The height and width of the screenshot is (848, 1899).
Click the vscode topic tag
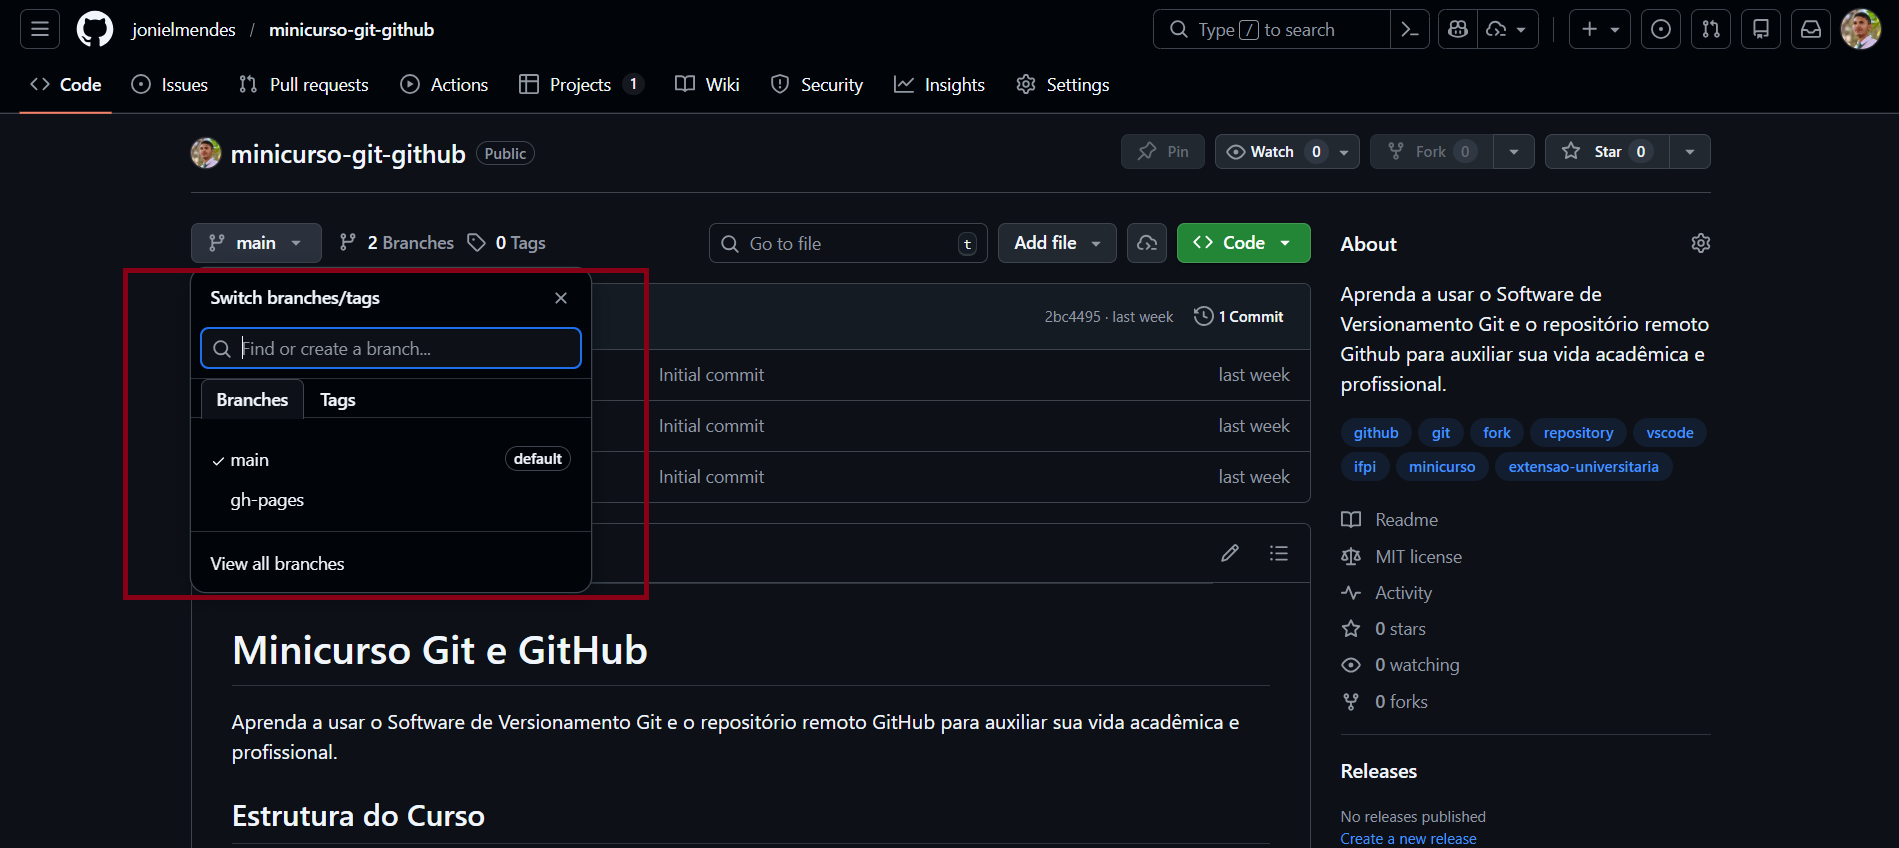pyautogui.click(x=1669, y=433)
